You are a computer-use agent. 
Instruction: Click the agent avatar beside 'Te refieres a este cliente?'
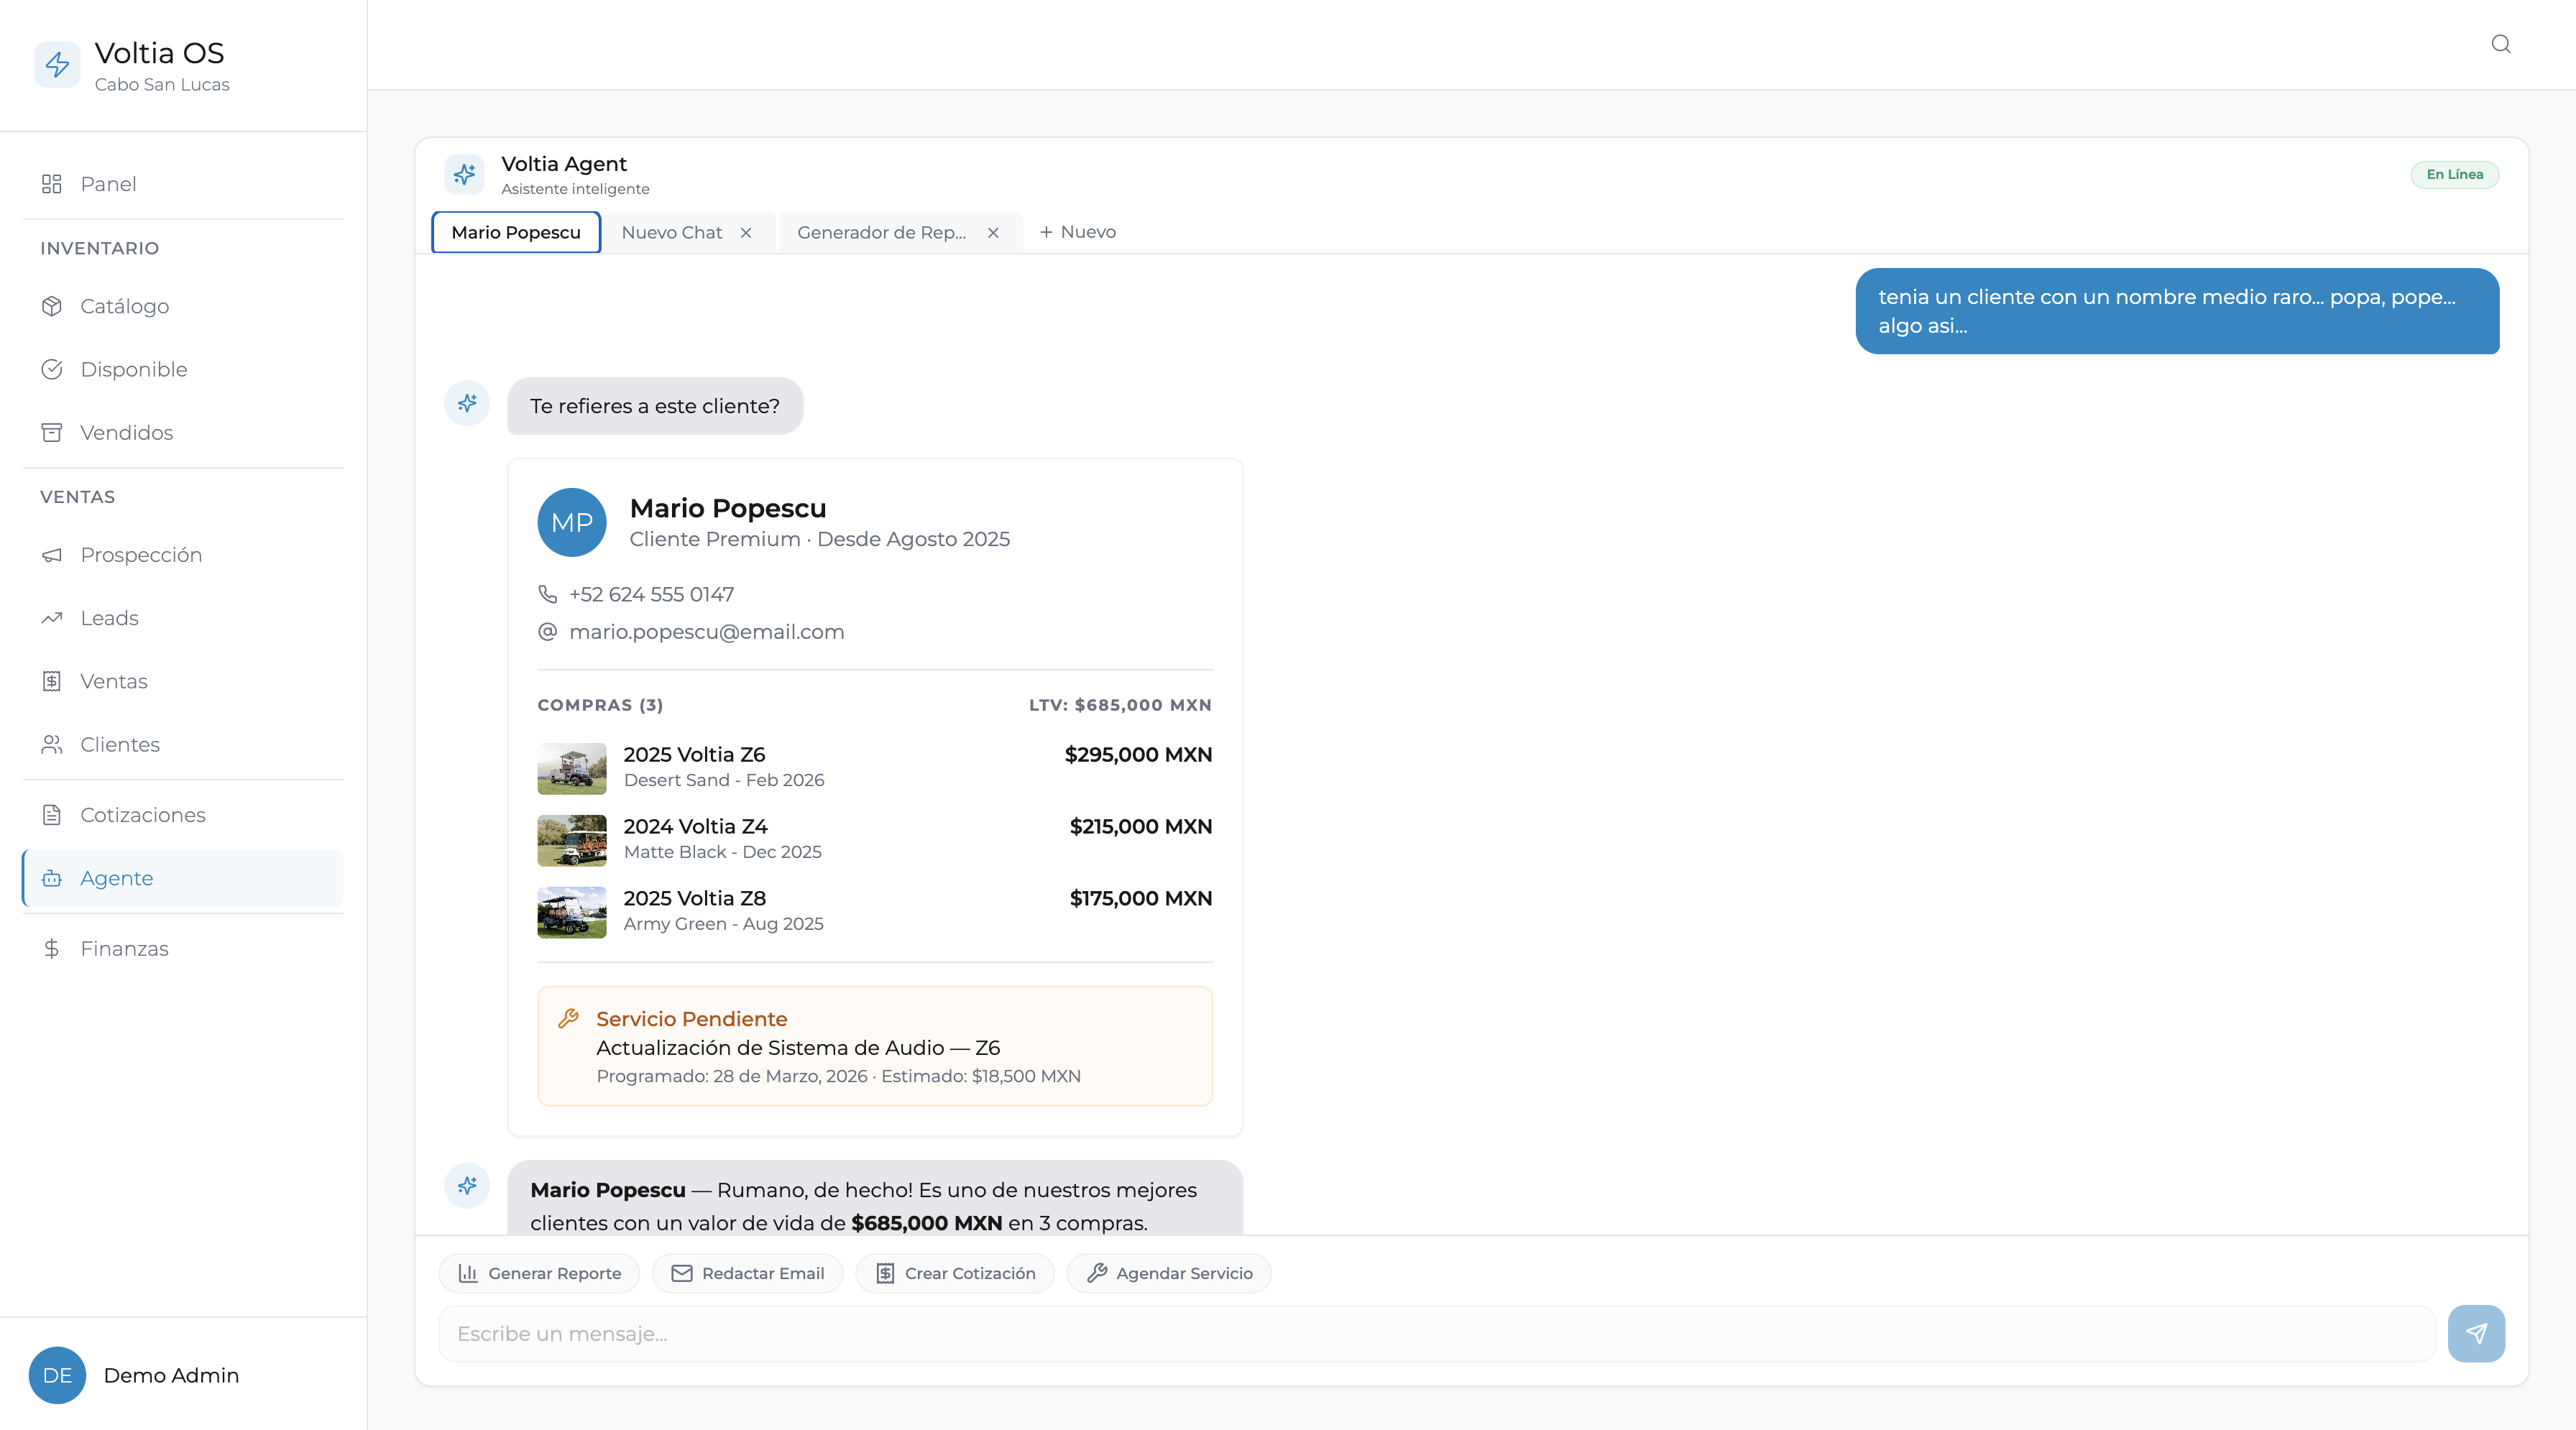(467, 403)
